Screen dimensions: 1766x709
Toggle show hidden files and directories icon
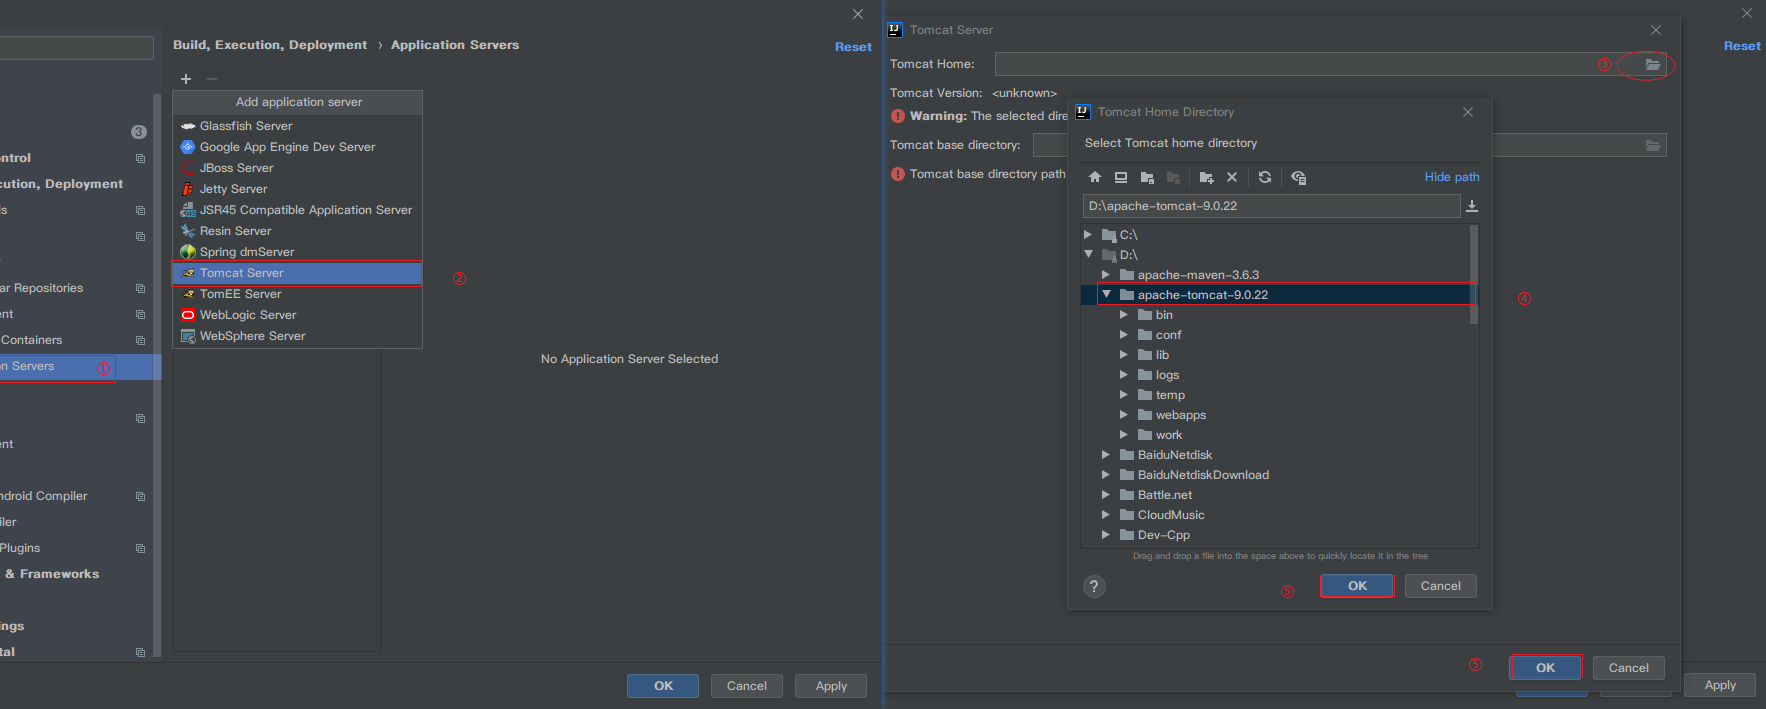pos(1298,177)
